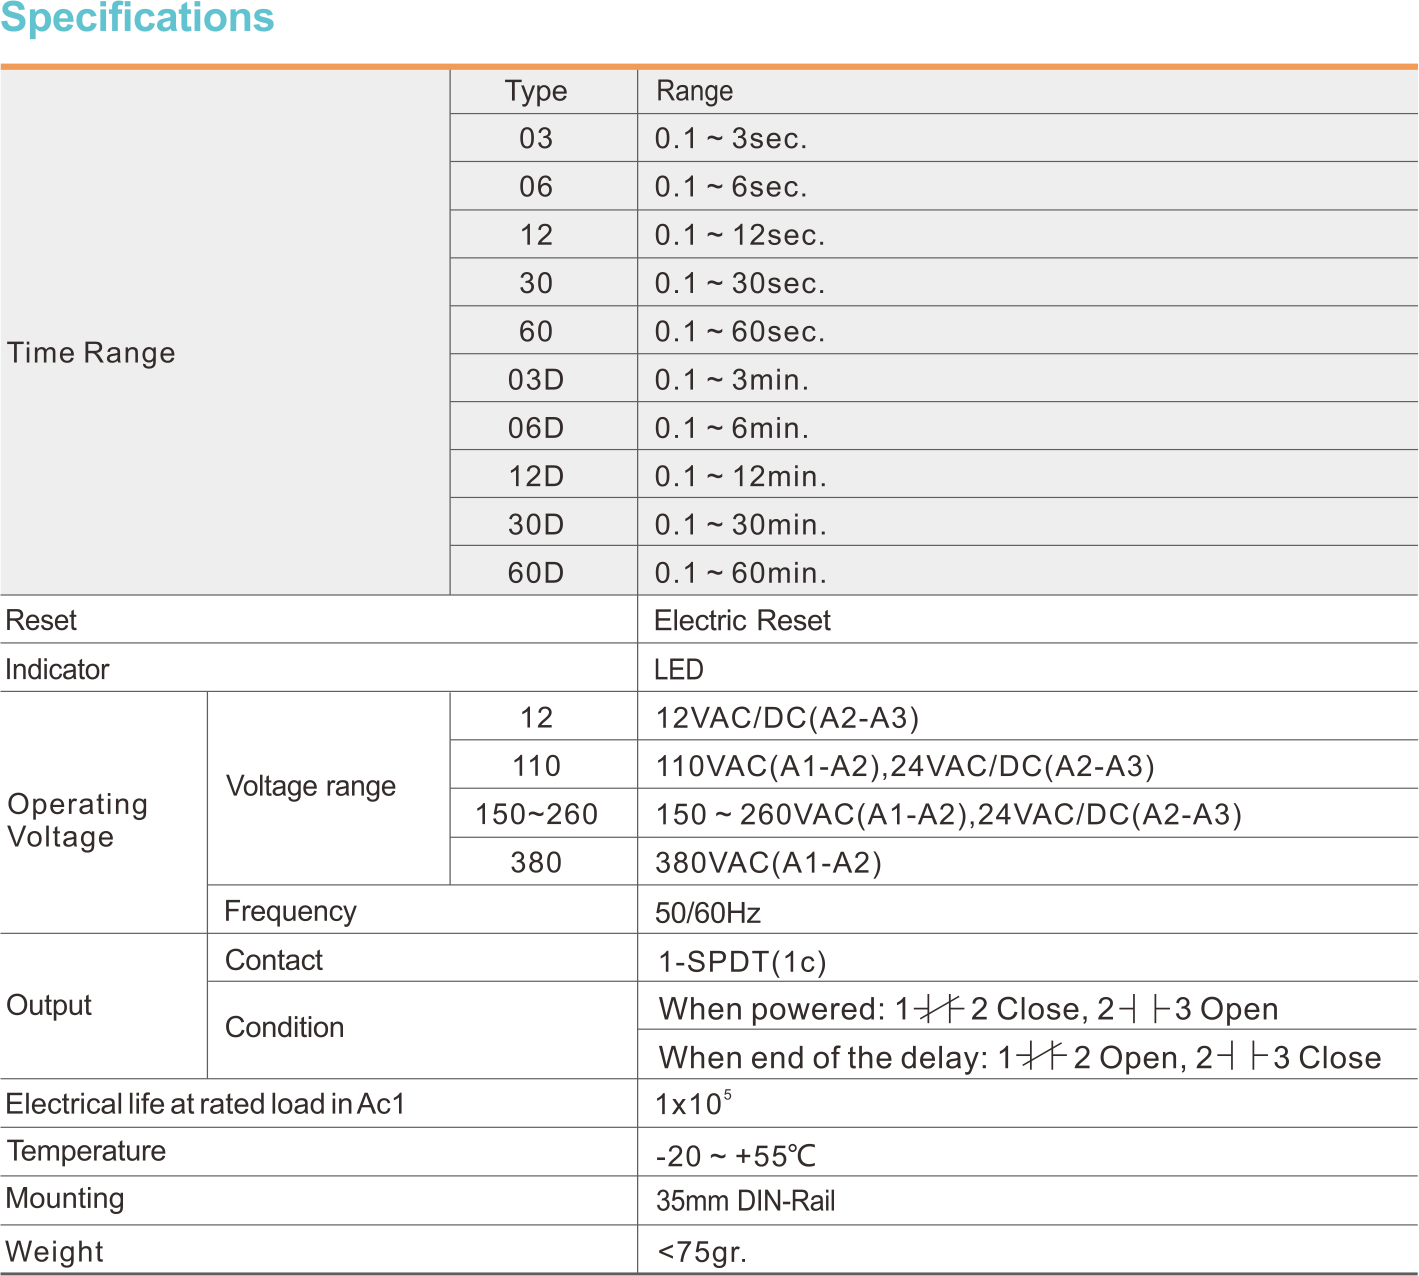Screen dimensions: 1419x1276
Task: Select range '0.1 ~ 3sec.'
Action: coord(731,138)
